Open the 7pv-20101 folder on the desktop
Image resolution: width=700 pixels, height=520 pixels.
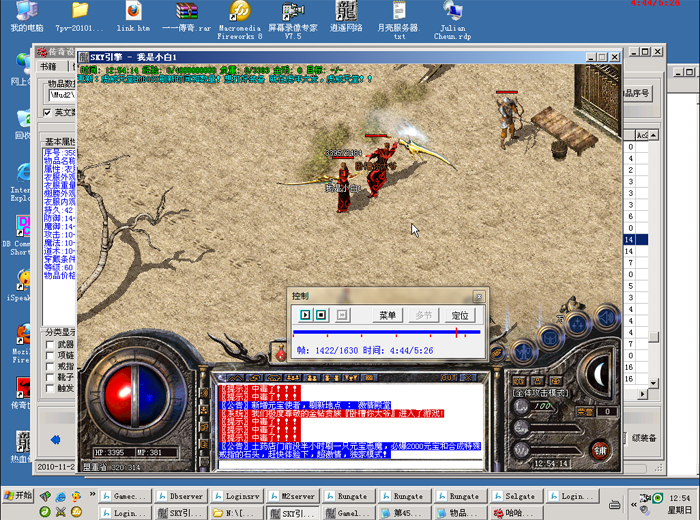point(79,17)
